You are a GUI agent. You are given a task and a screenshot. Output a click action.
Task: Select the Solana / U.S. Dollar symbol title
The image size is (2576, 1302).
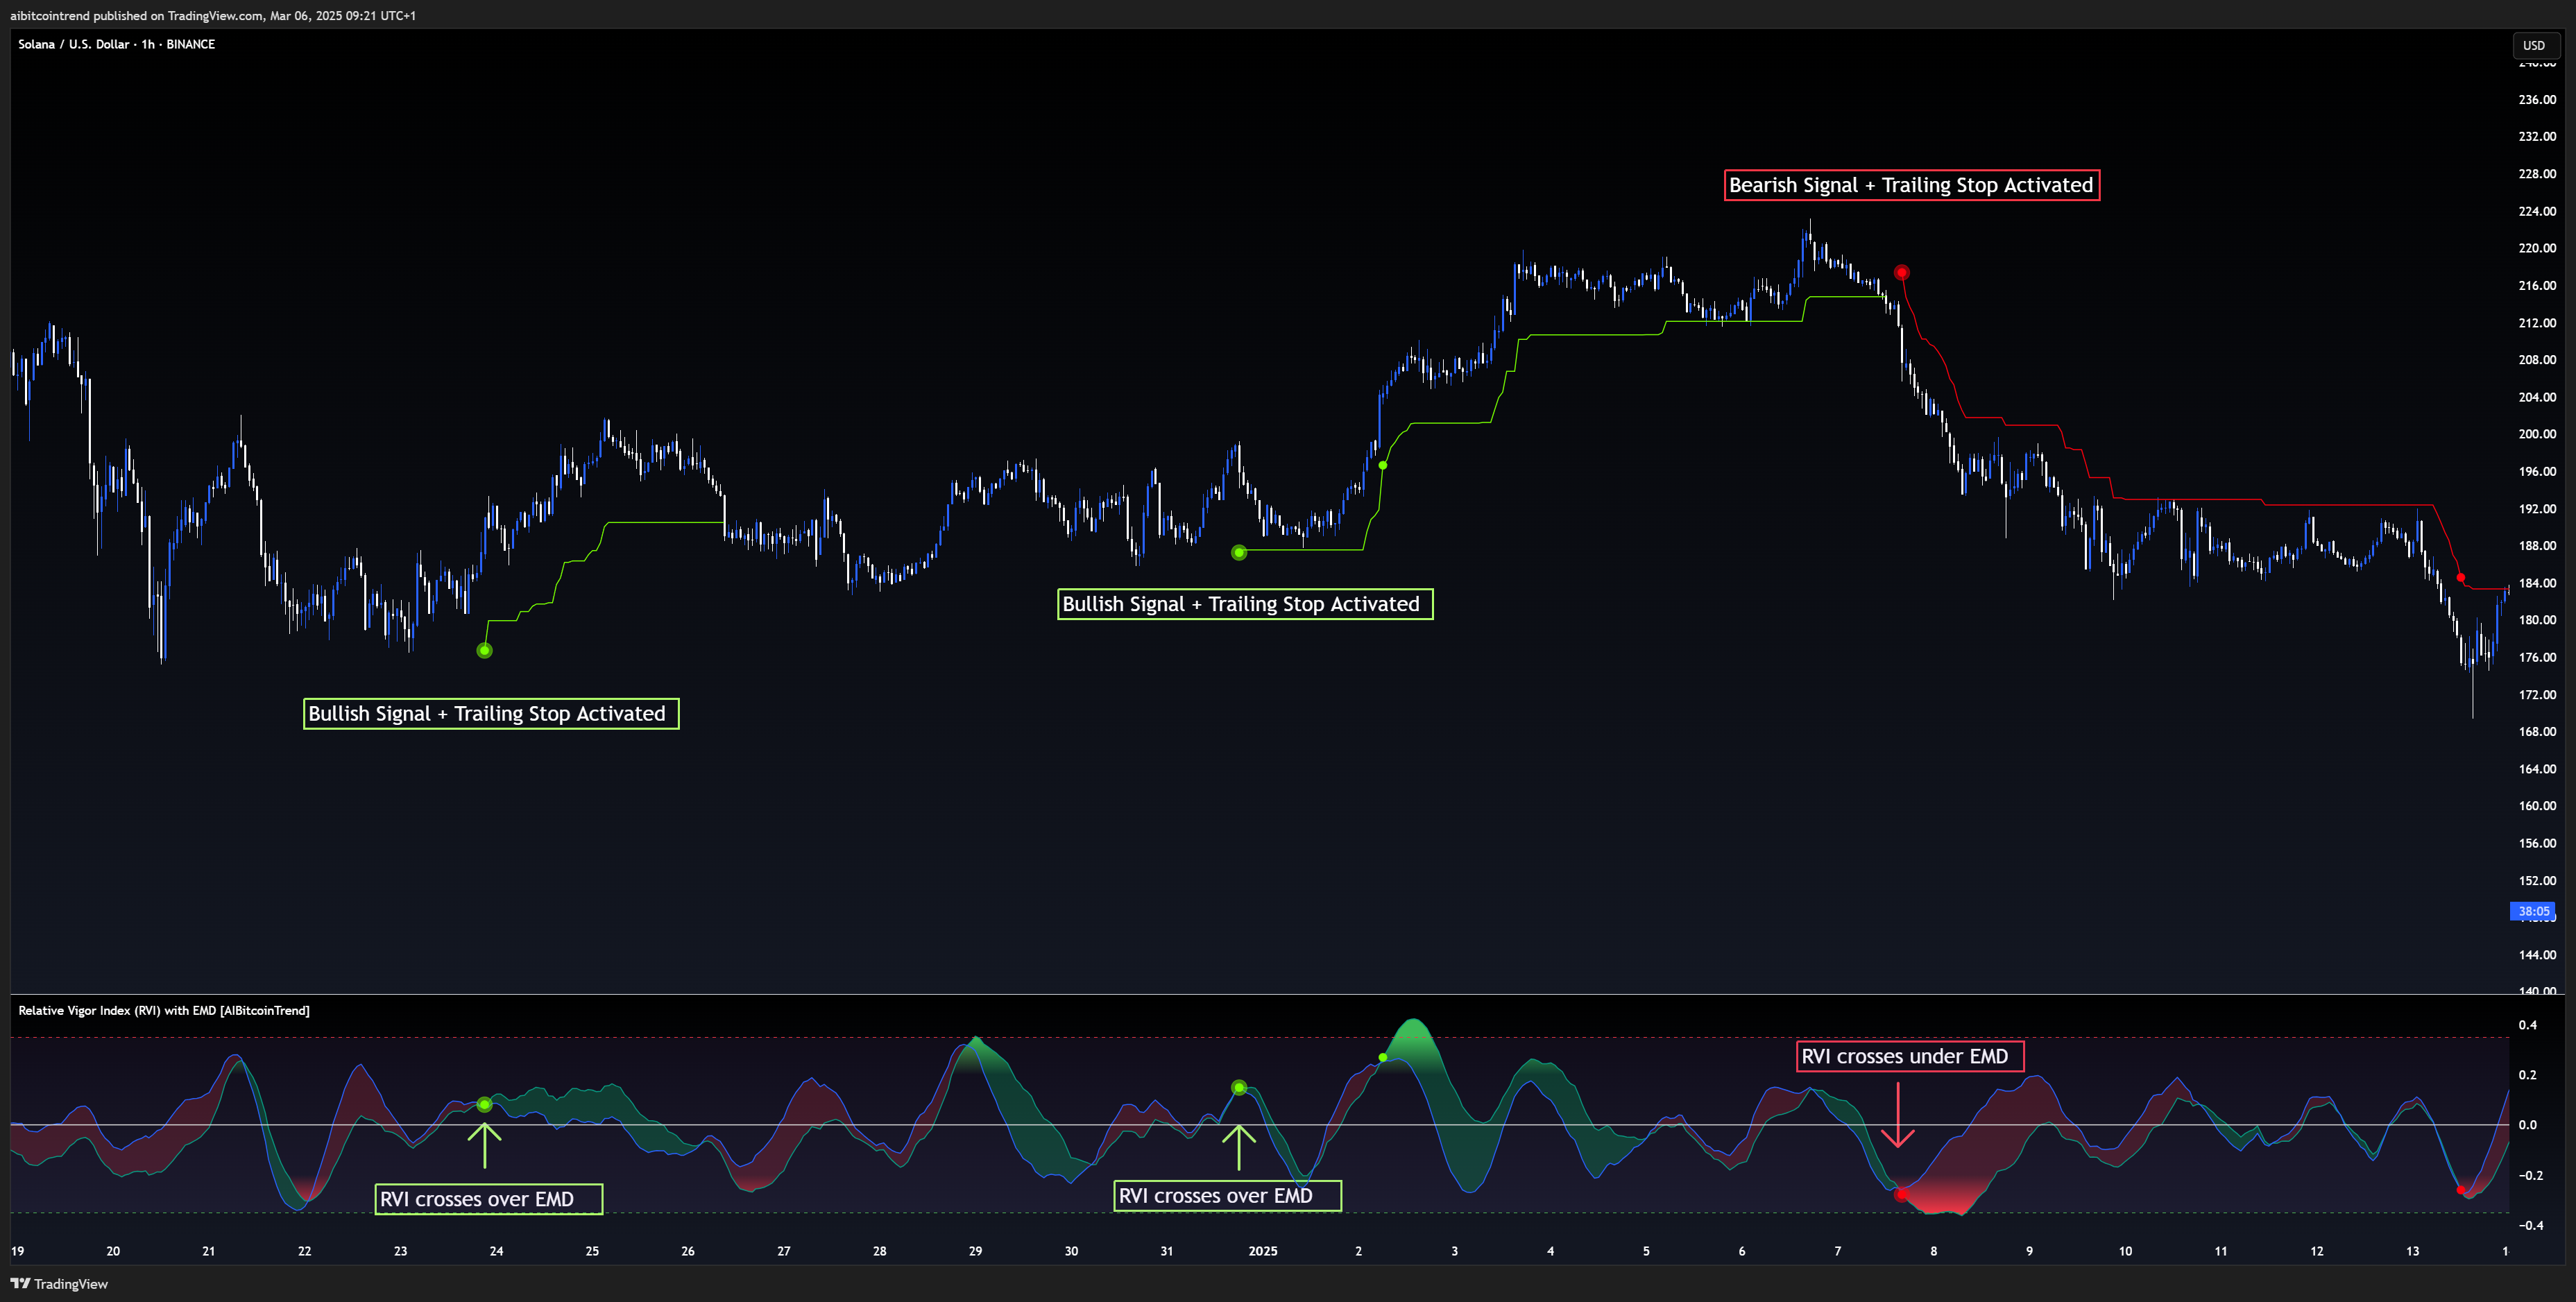coord(116,44)
